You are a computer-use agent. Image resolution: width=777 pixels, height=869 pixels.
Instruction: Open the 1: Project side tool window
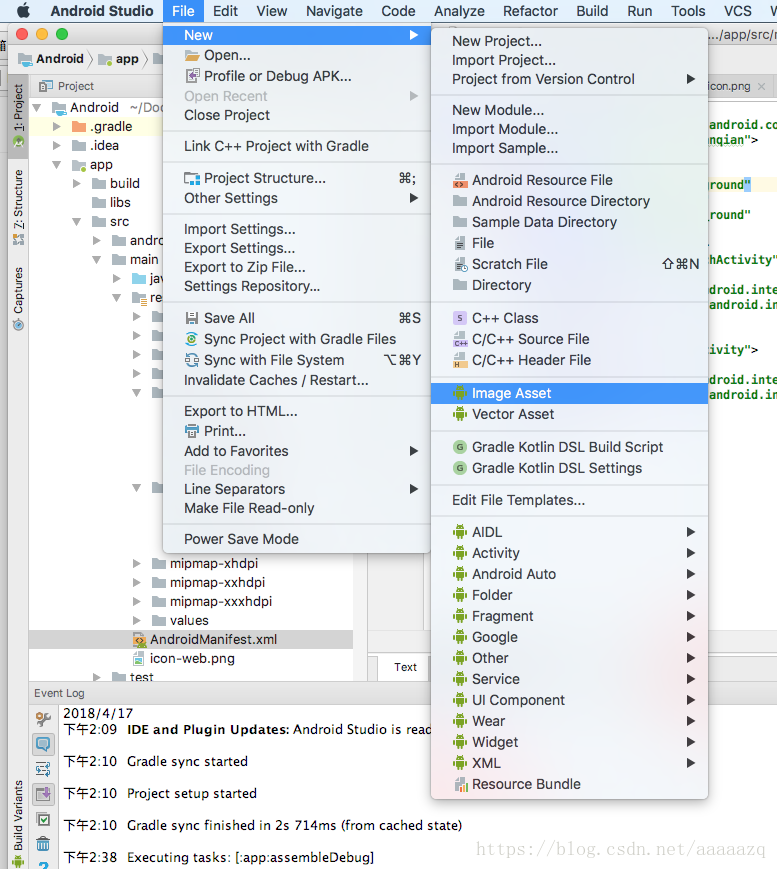[x=18, y=114]
